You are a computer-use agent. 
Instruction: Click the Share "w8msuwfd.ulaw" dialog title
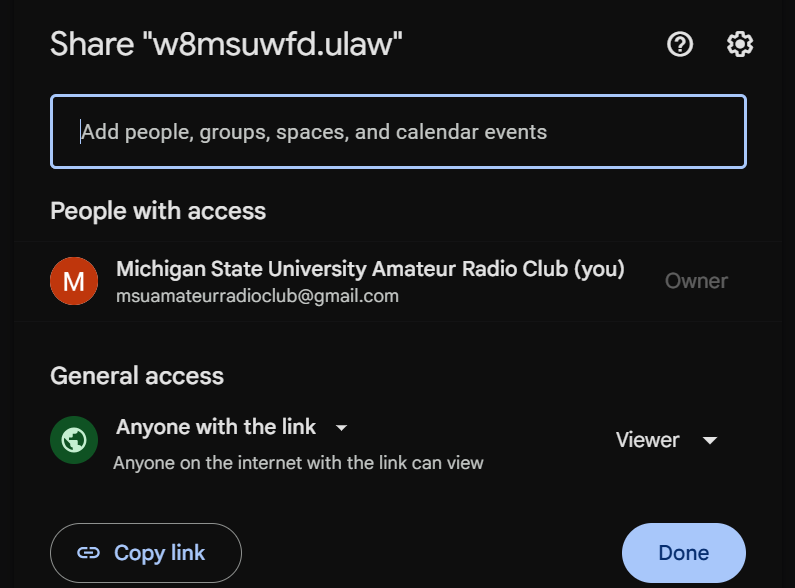(x=226, y=45)
